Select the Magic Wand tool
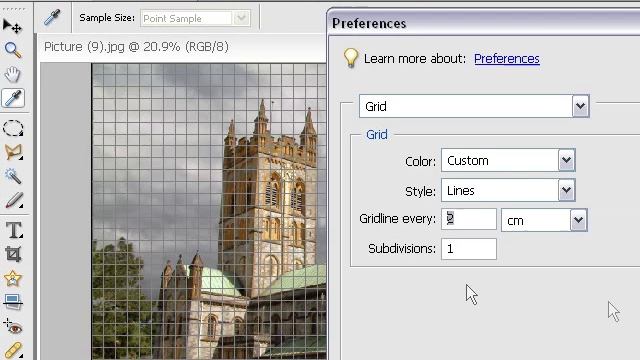The height and width of the screenshot is (360, 640). coord(13,176)
